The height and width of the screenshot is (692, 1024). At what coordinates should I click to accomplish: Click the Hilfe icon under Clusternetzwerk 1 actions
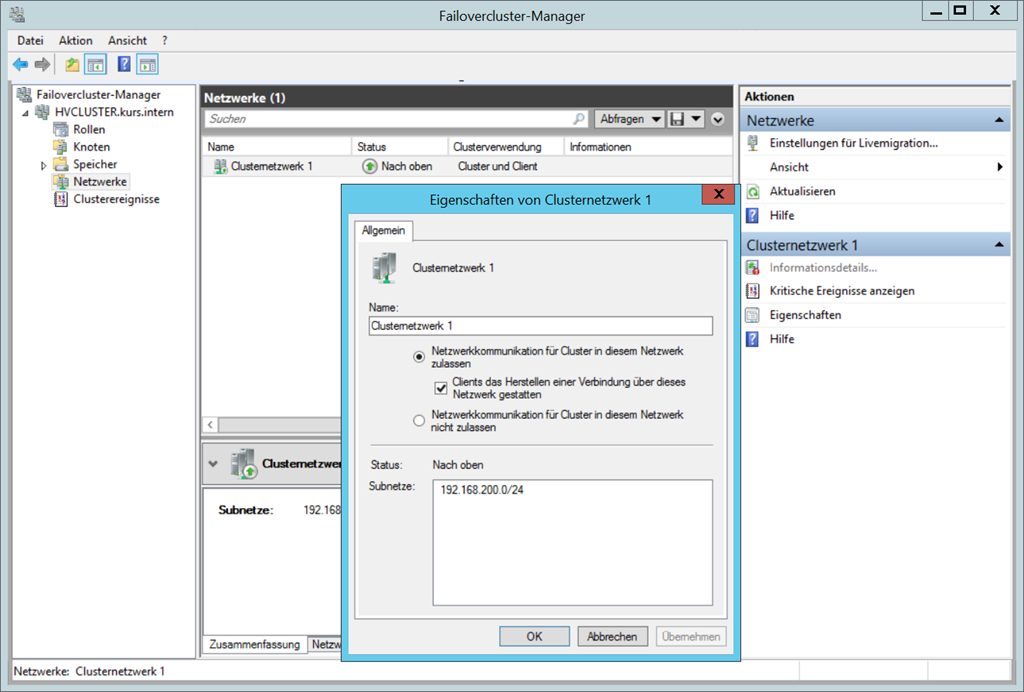click(753, 339)
